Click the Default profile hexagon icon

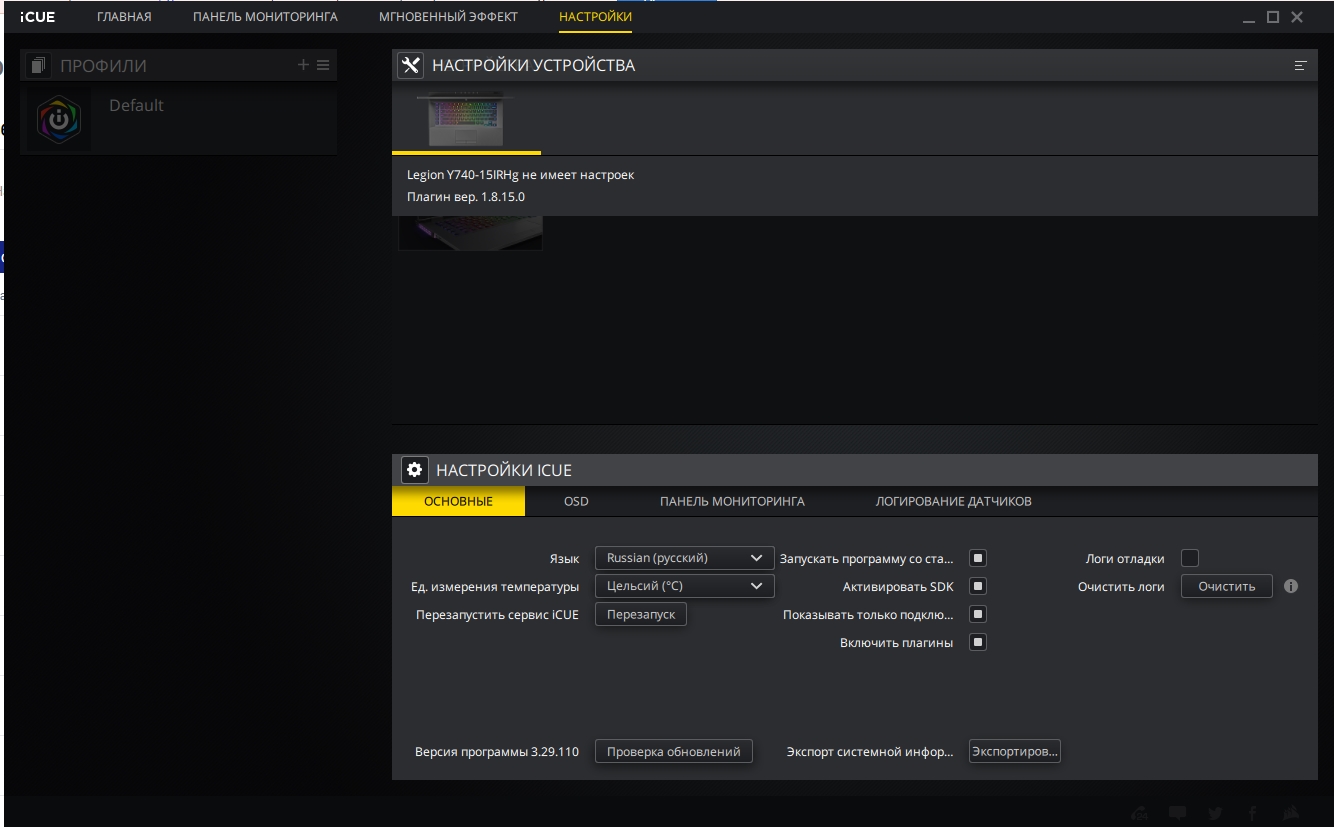(60, 120)
